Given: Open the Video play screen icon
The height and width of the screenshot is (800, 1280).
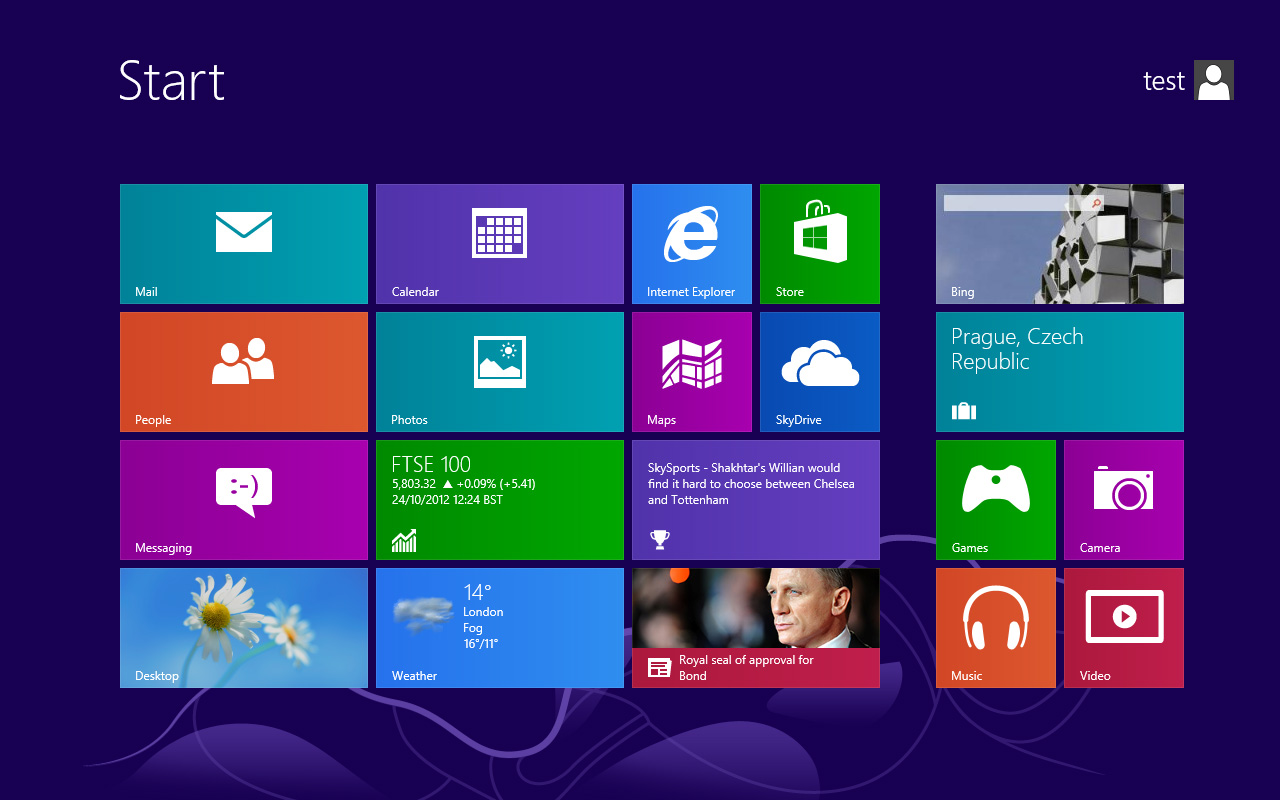Looking at the screenshot, I should coord(1124,617).
